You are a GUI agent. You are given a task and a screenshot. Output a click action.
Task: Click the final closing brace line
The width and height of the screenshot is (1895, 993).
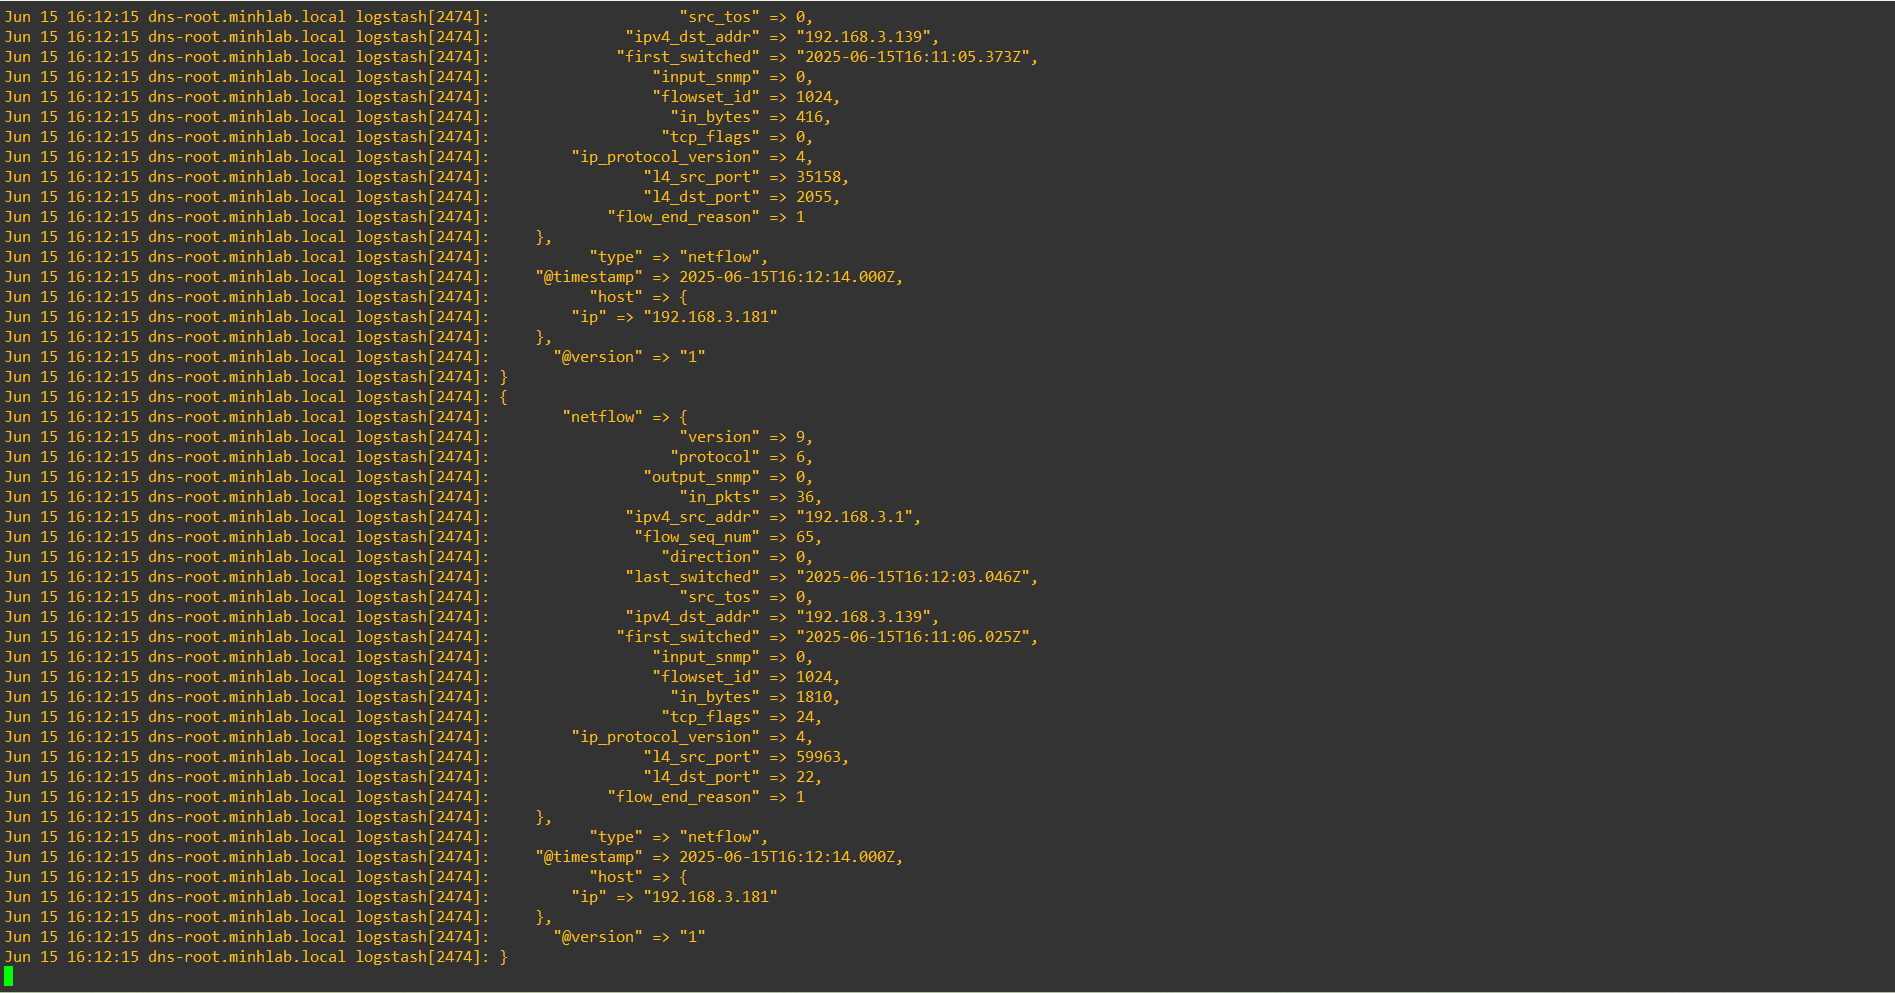tap(503, 957)
